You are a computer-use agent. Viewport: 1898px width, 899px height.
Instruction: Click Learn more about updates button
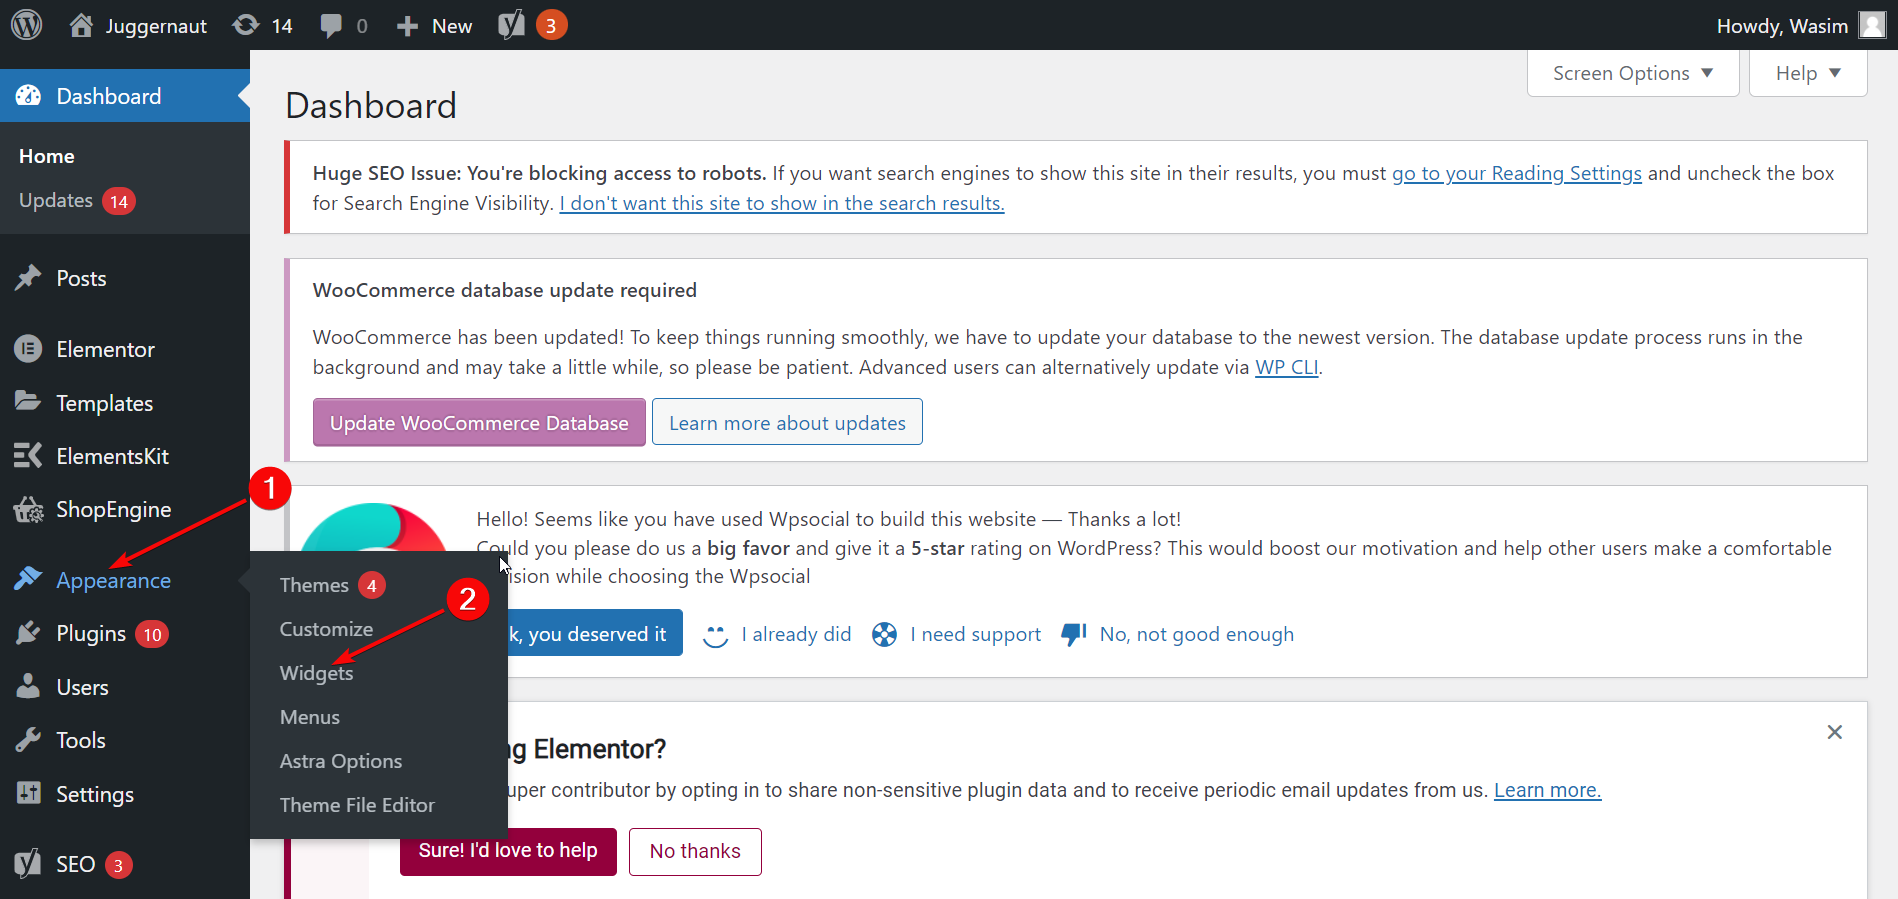pos(787,422)
